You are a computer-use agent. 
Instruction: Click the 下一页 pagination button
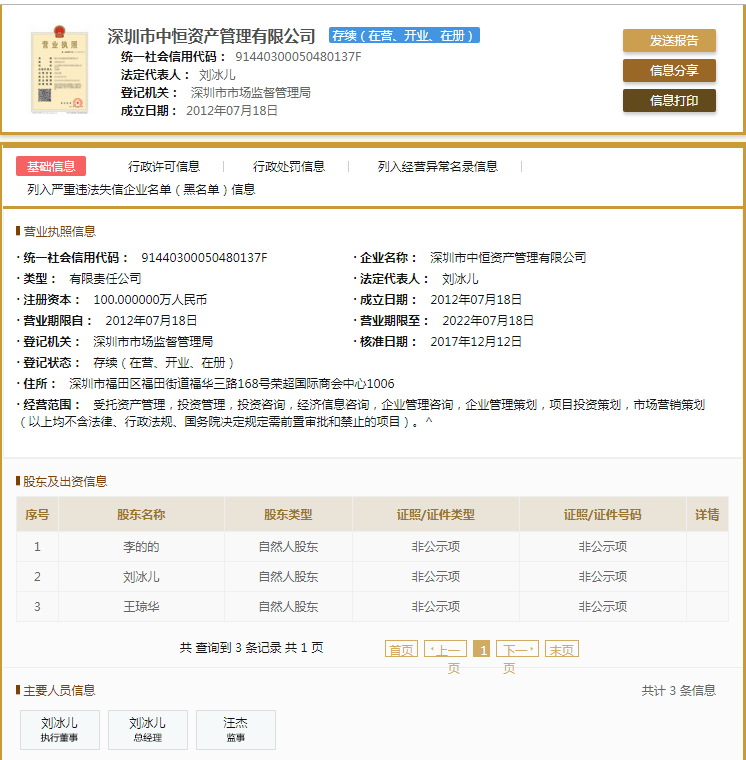(517, 650)
